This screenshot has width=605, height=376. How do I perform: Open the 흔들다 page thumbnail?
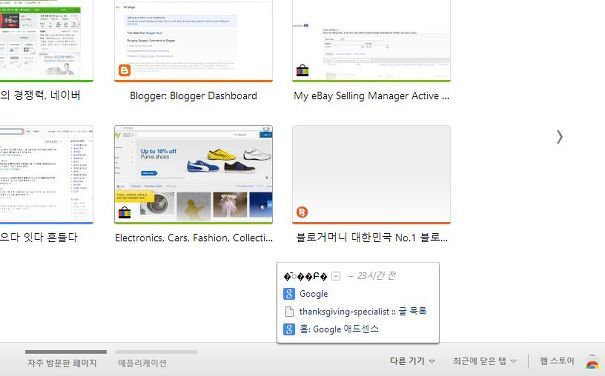(x=46, y=174)
